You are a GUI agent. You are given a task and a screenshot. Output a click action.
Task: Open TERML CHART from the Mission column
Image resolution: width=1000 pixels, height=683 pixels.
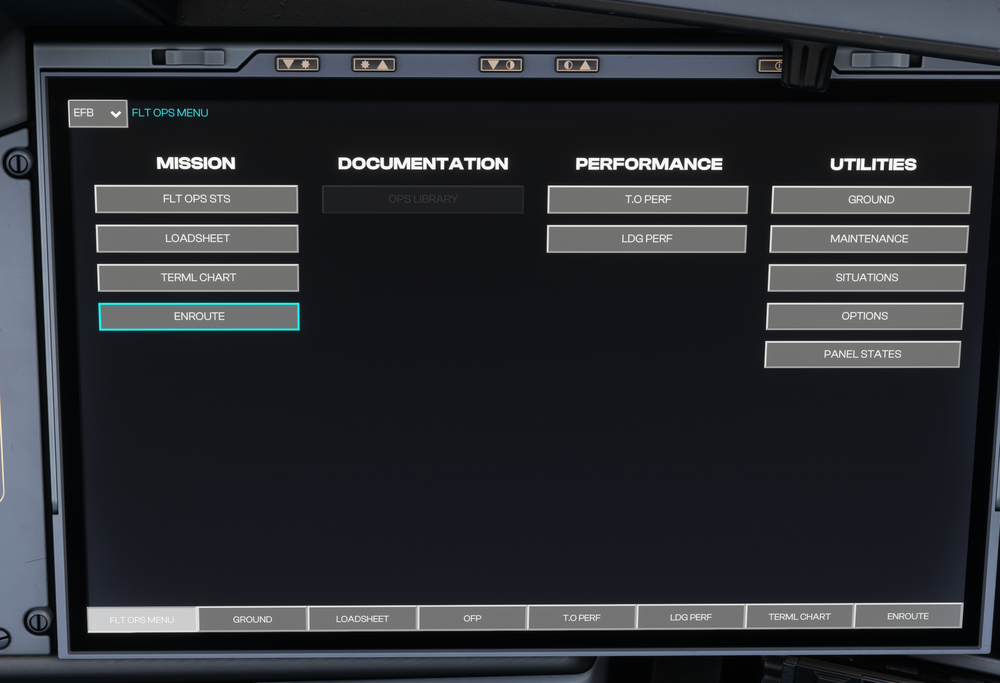[x=198, y=278]
